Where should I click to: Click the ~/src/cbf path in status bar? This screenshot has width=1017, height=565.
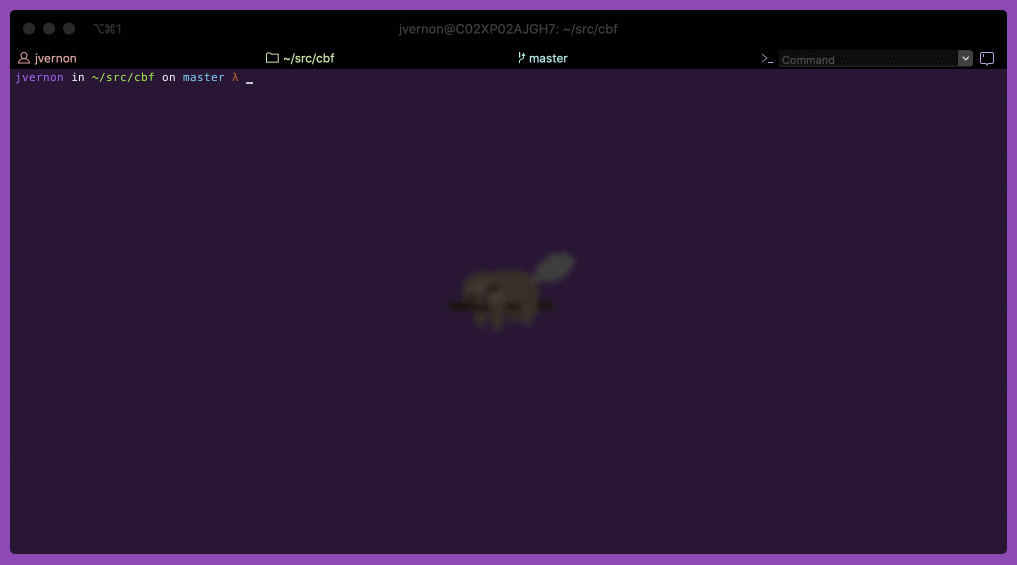pyautogui.click(x=309, y=58)
